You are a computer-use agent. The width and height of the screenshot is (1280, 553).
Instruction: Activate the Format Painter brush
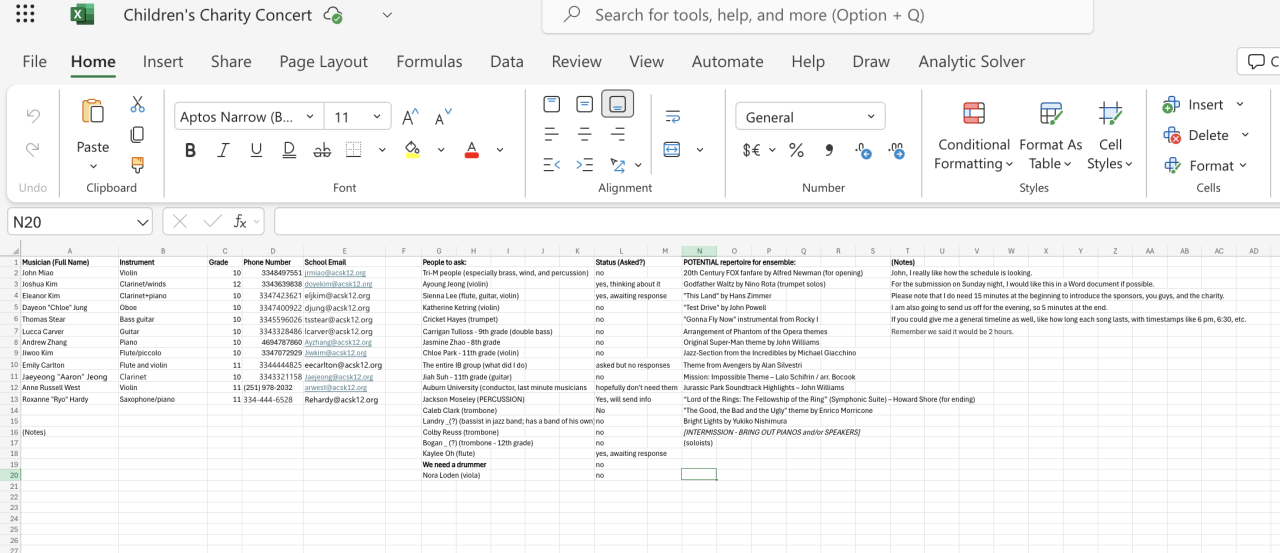[x=138, y=164]
